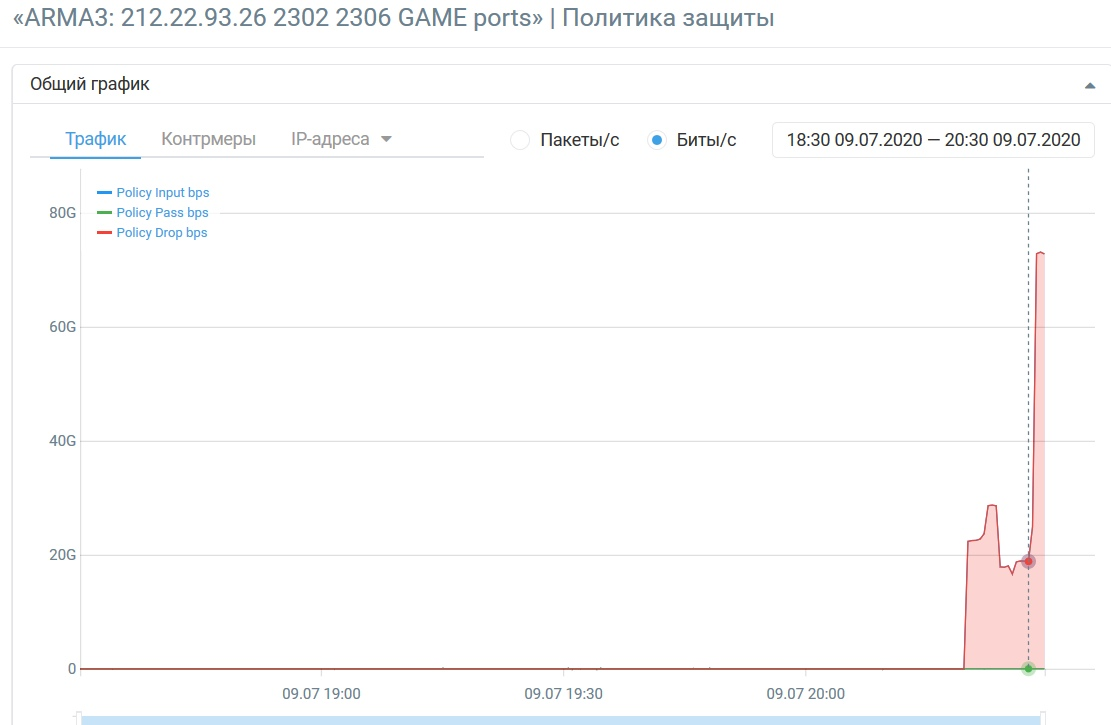
Task: Click the blue time range navigator bar
Action: (561, 719)
